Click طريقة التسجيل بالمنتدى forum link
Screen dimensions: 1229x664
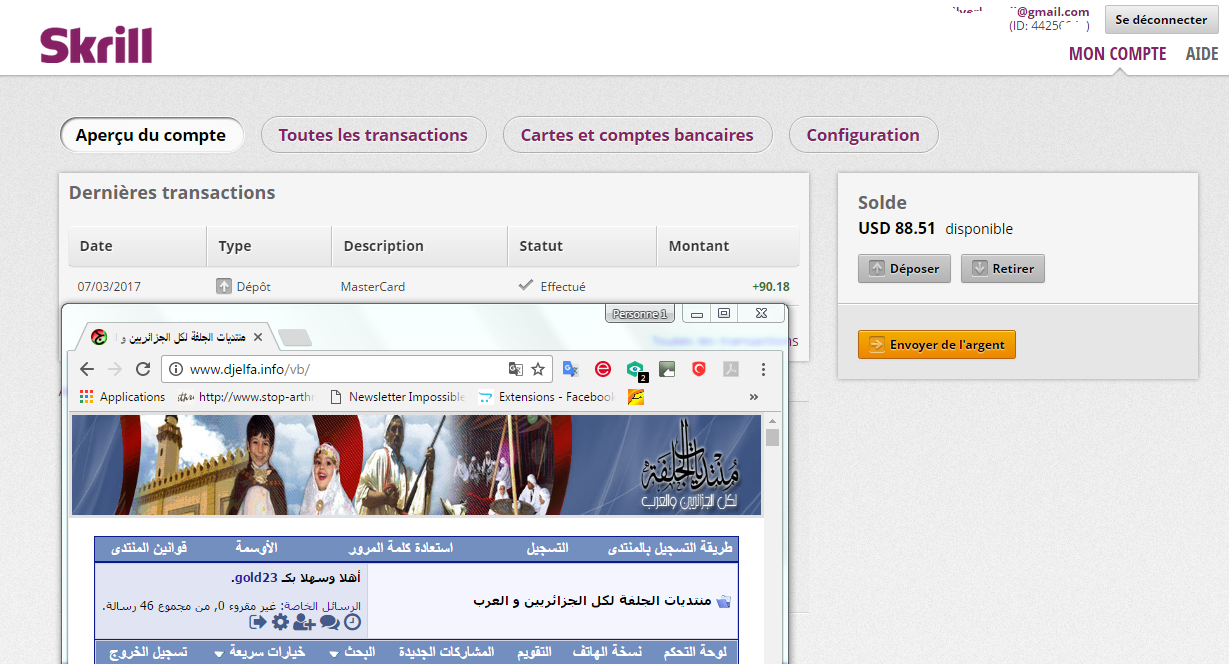click(x=670, y=548)
